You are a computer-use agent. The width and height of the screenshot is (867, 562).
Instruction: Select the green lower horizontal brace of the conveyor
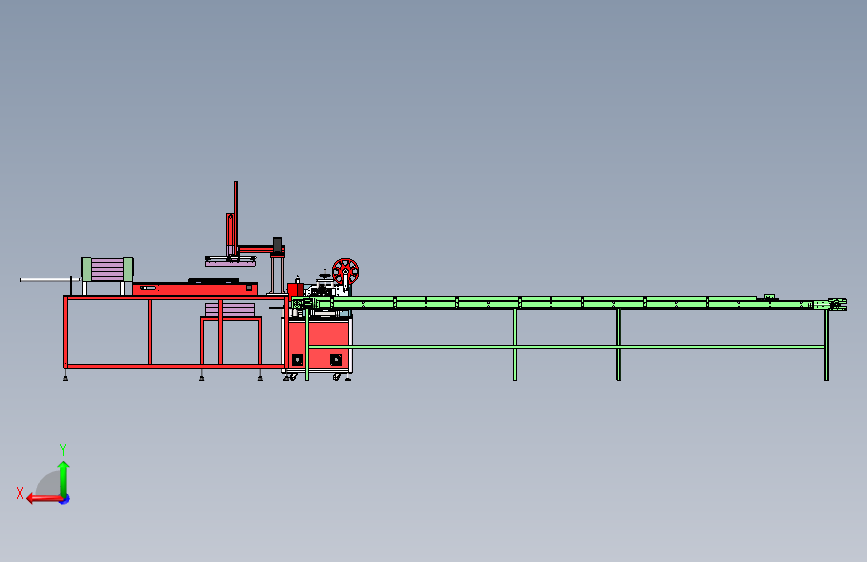[566, 347]
